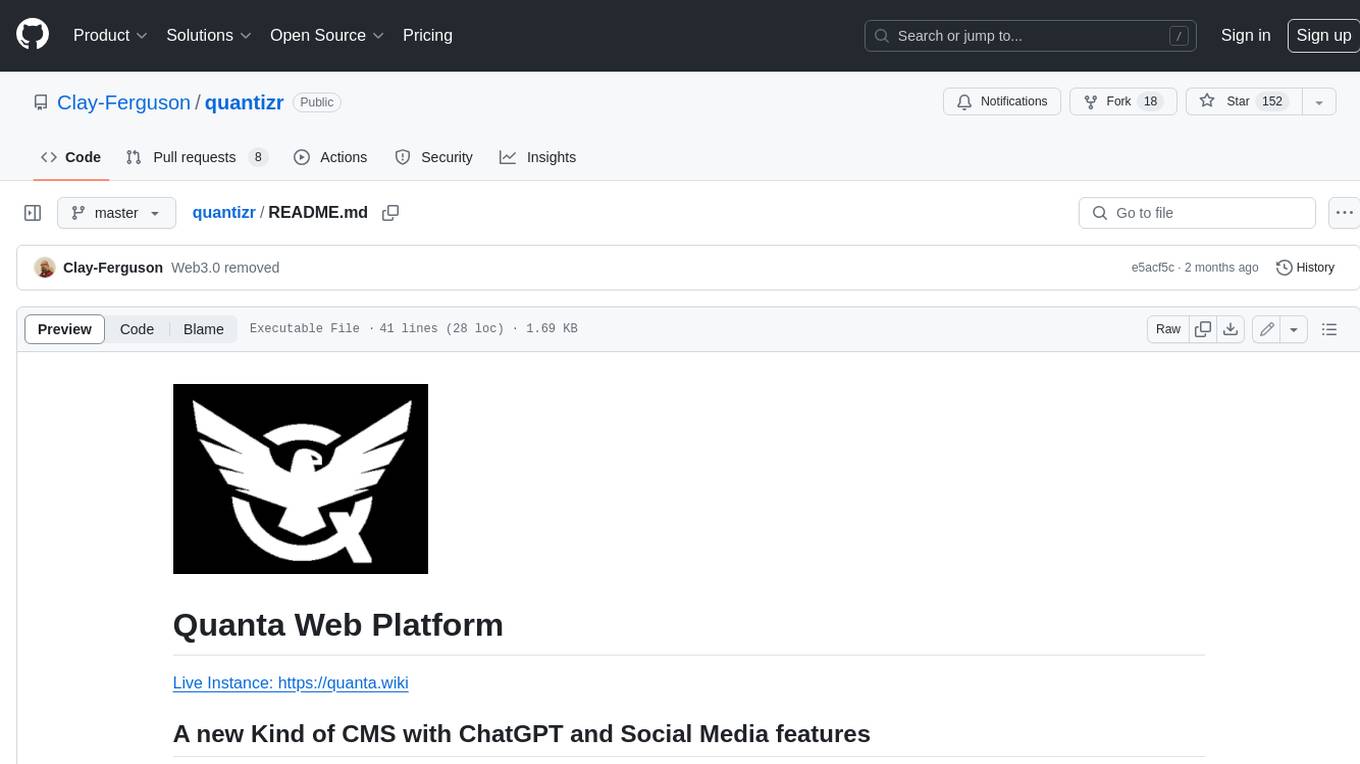Screen dimensions: 1360x764
Task: Click the Clay-Ferguson avatar image
Action: [x=44, y=268]
